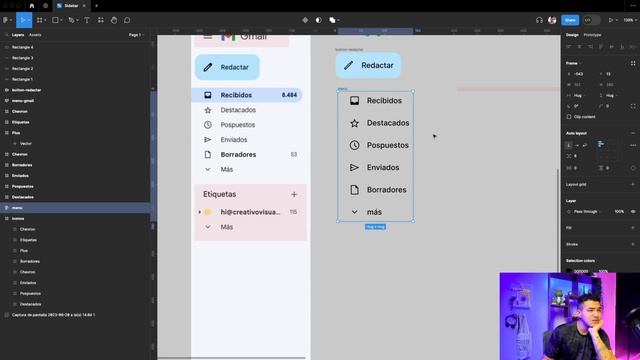This screenshot has height=360, width=640.
Task: Remove auto layout with the minus icon
Action: (633, 133)
